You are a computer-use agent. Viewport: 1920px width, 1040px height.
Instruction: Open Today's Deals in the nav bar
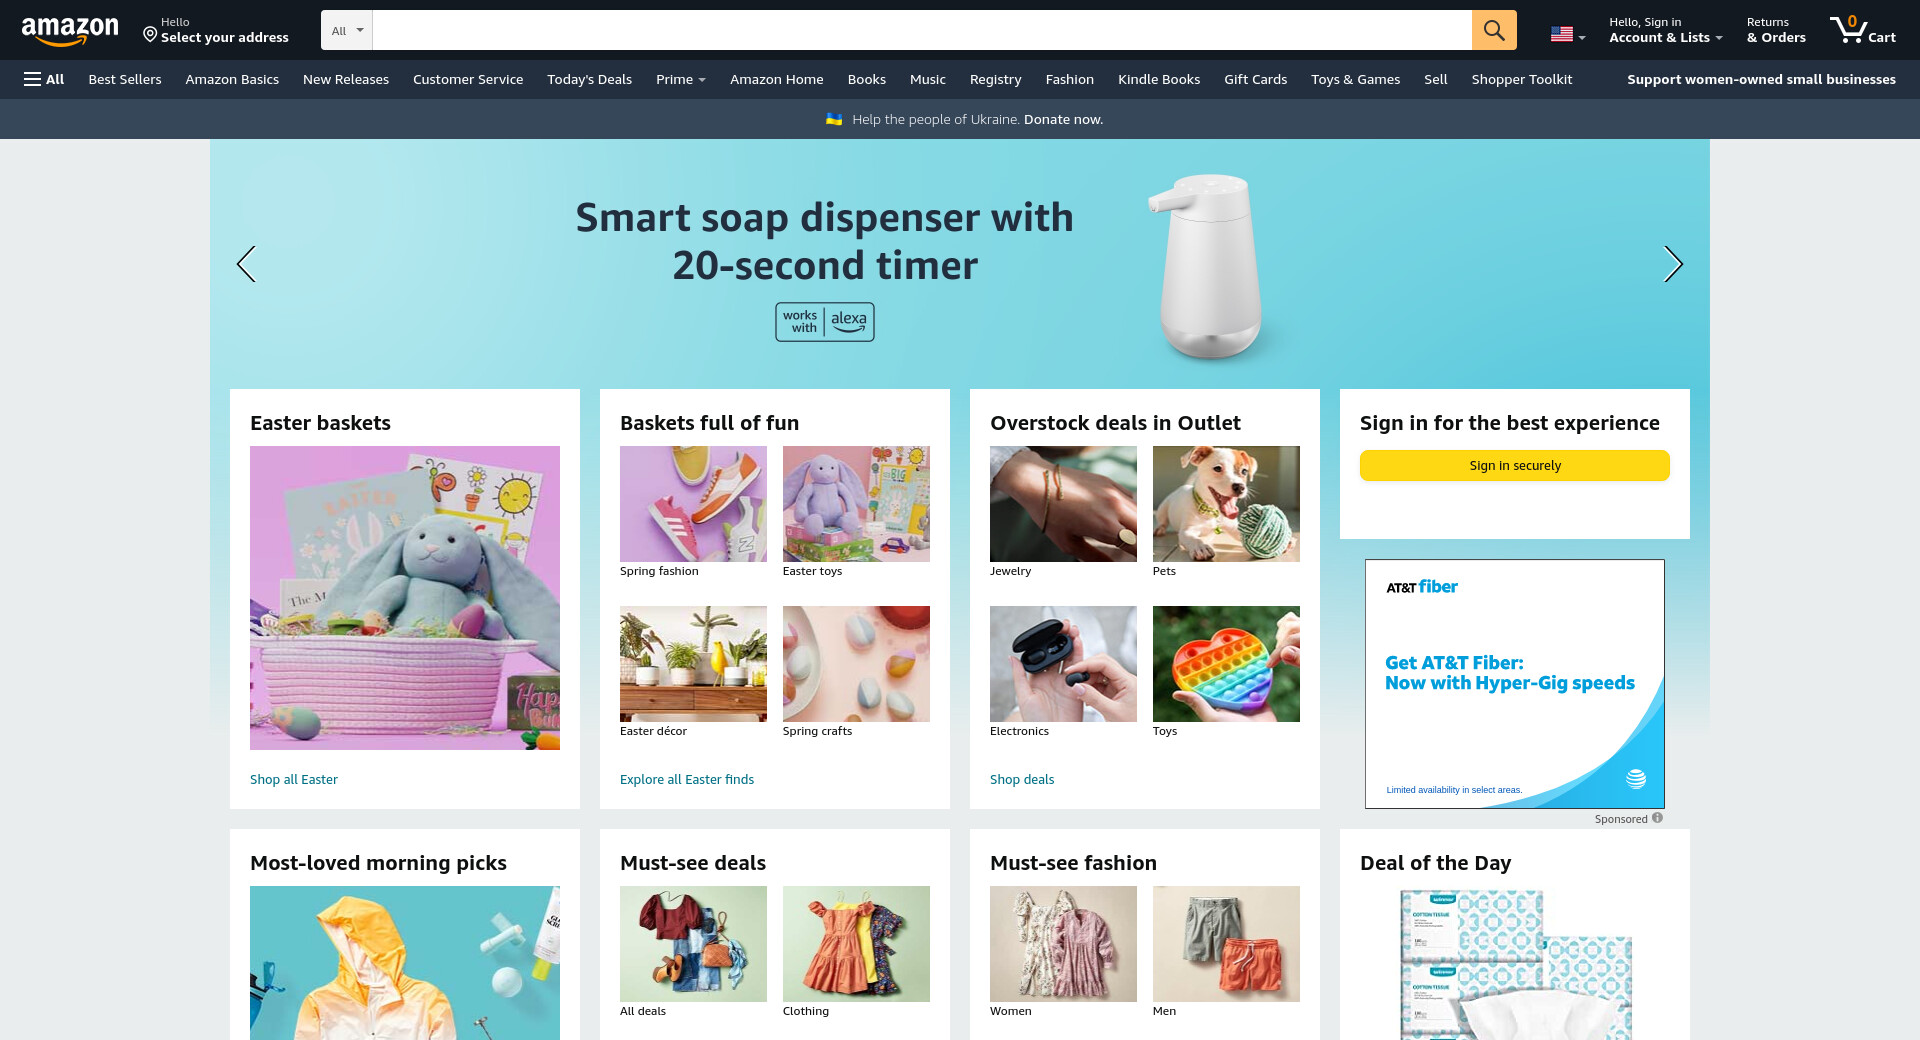[x=589, y=79]
